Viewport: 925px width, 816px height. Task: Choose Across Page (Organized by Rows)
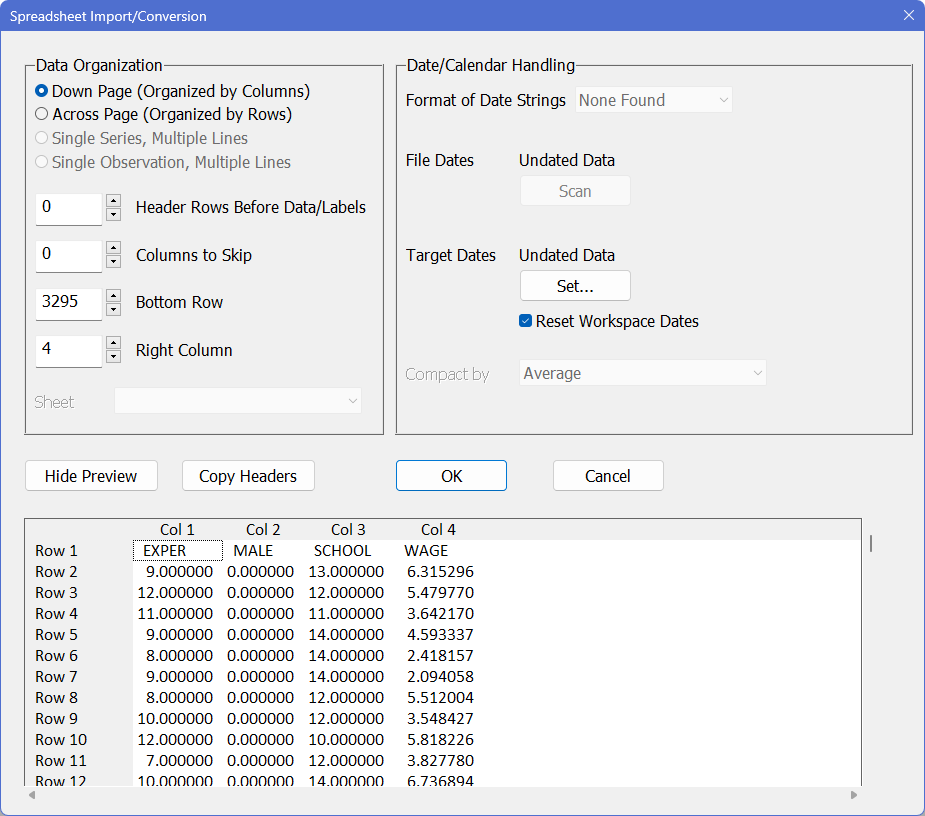42,114
